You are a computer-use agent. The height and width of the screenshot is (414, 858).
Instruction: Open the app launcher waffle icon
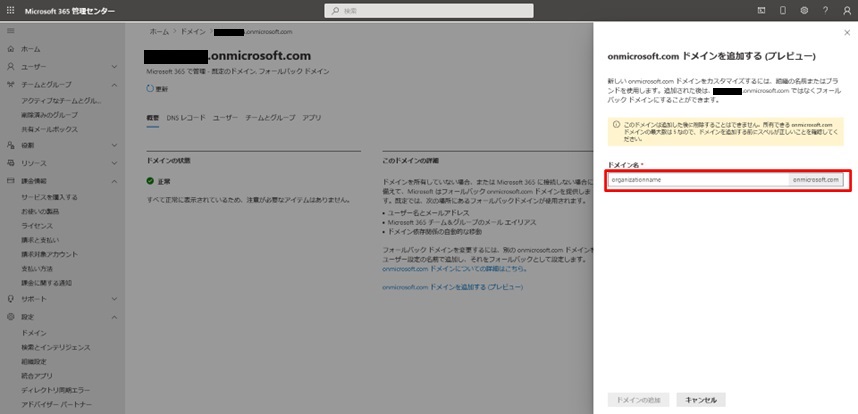point(10,10)
